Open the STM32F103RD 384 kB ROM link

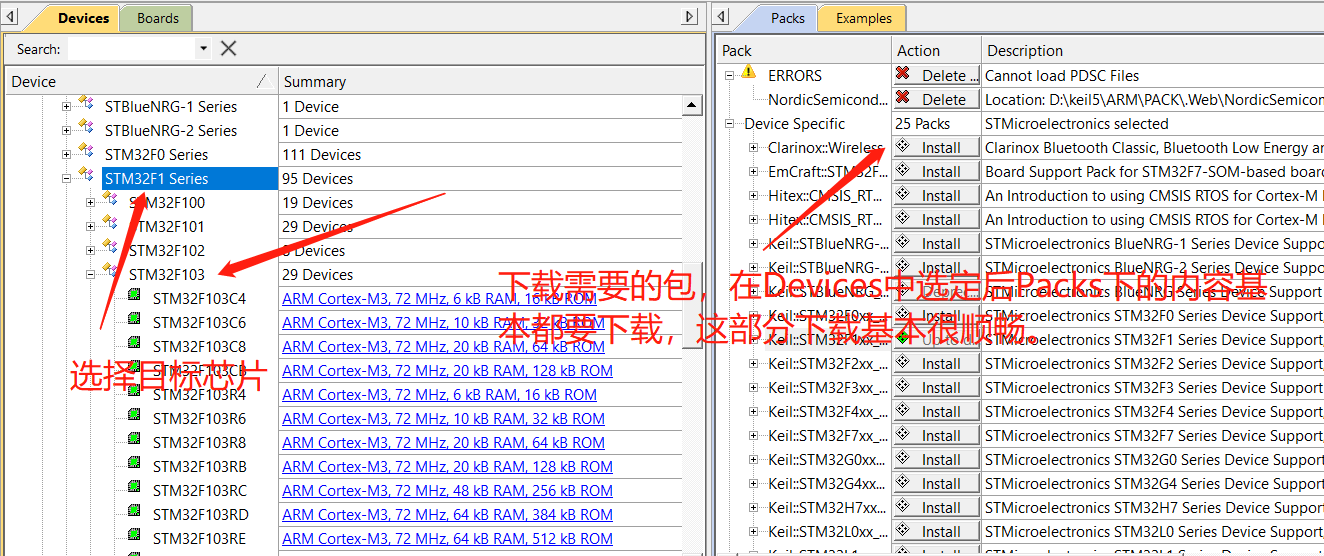coord(447,514)
